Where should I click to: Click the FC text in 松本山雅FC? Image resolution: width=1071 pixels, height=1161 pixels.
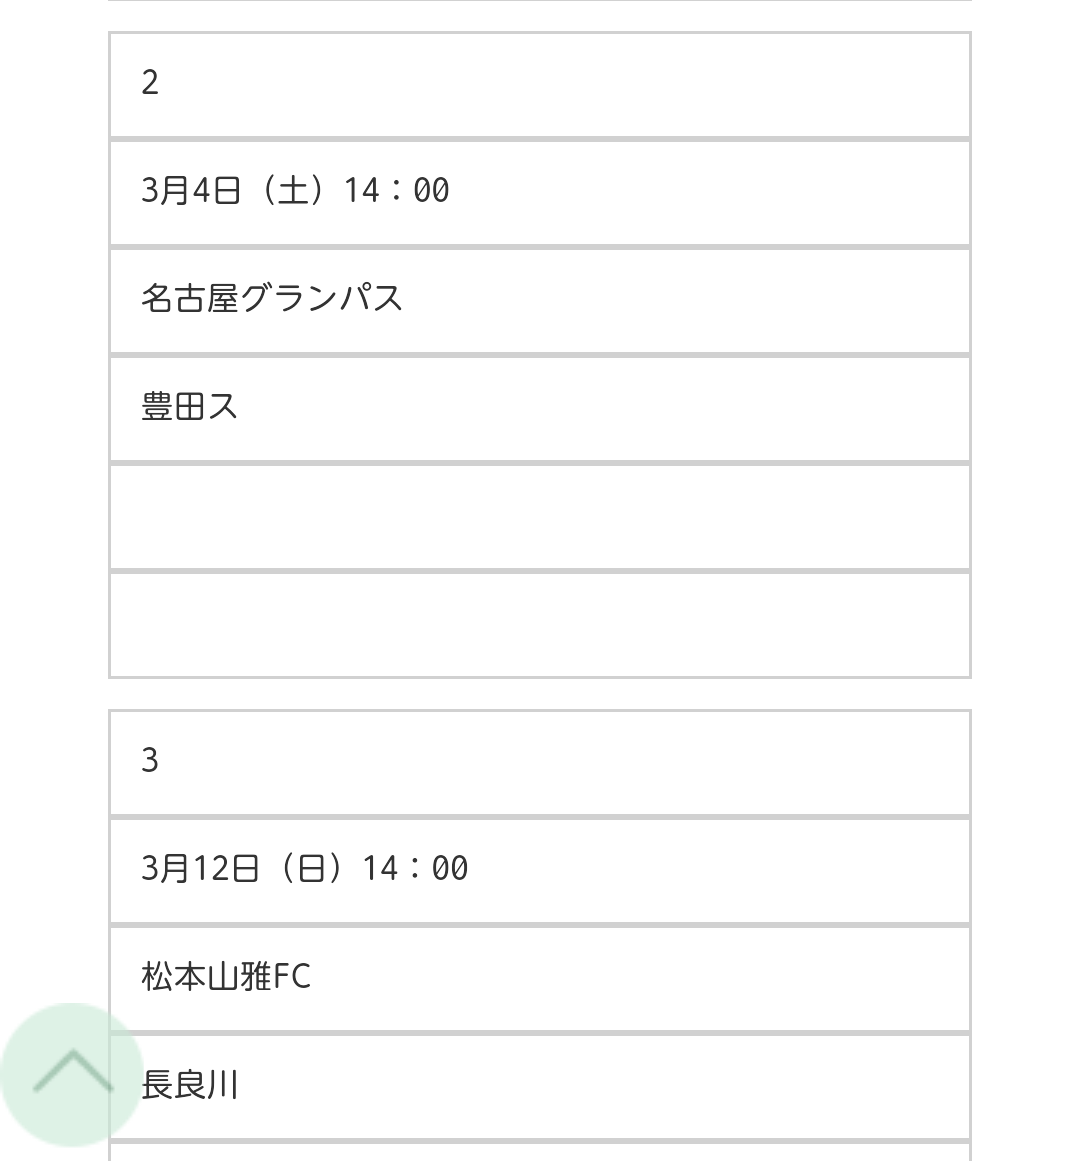point(292,977)
